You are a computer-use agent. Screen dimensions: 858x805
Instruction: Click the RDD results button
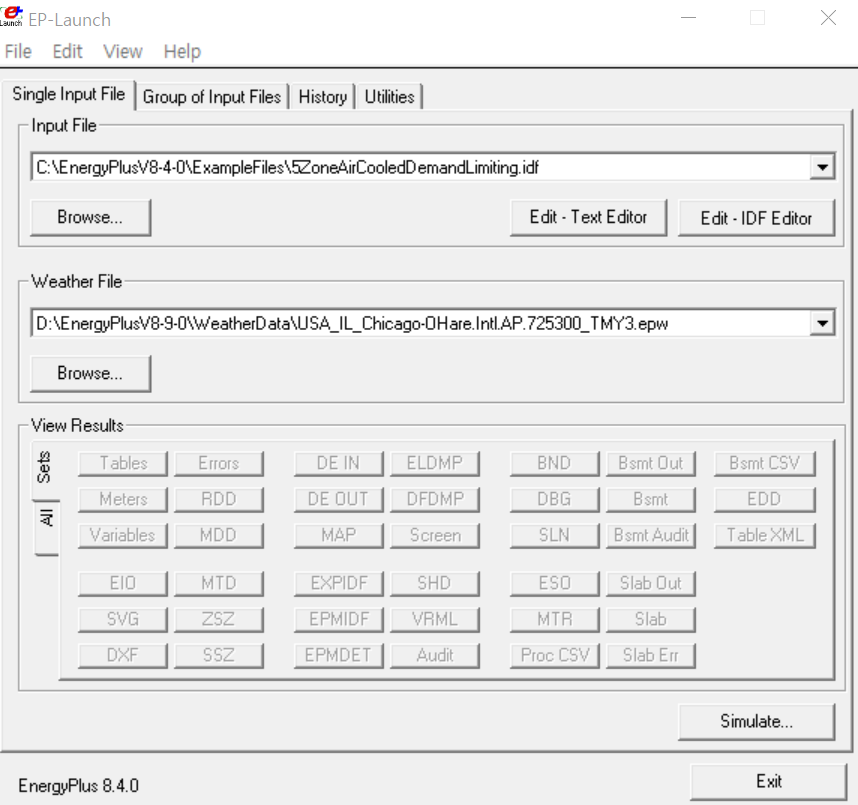[x=218, y=499]
